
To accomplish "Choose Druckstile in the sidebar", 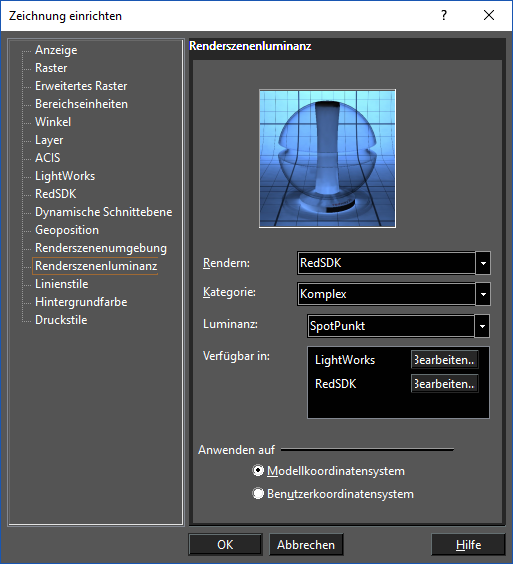I will pos(61,320).
